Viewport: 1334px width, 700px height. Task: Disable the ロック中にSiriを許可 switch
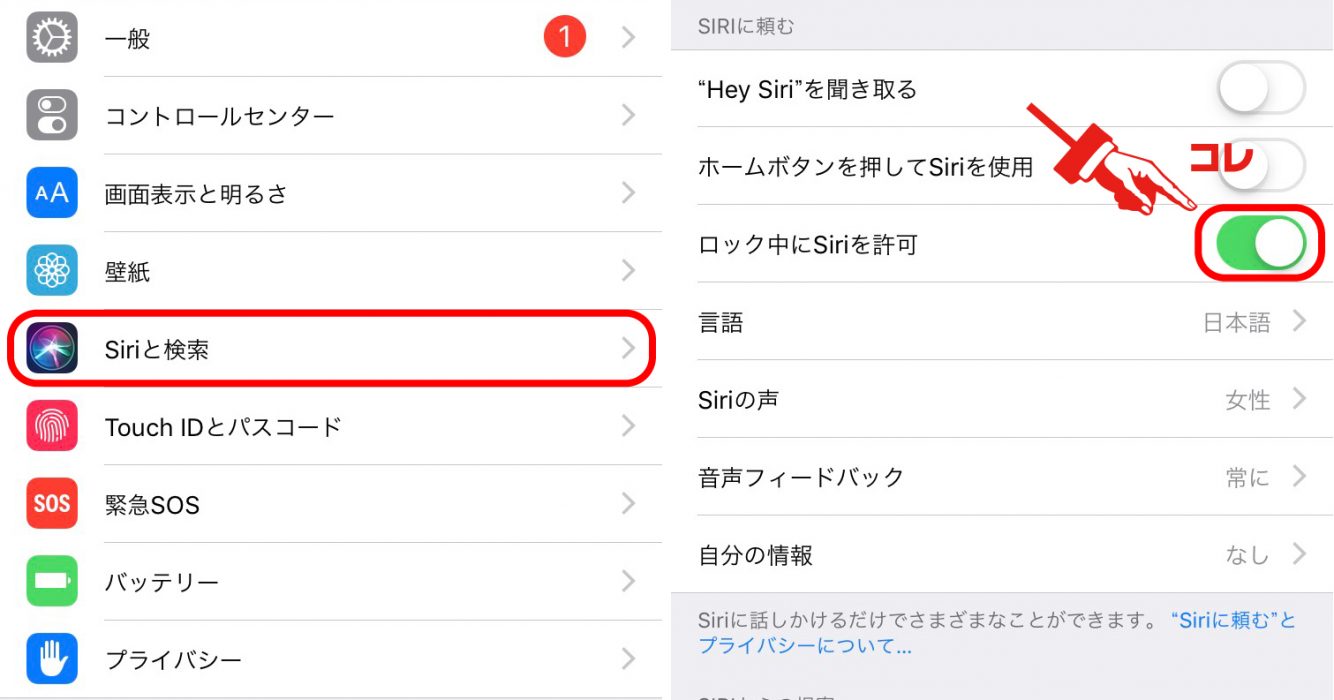[1261, 244]
